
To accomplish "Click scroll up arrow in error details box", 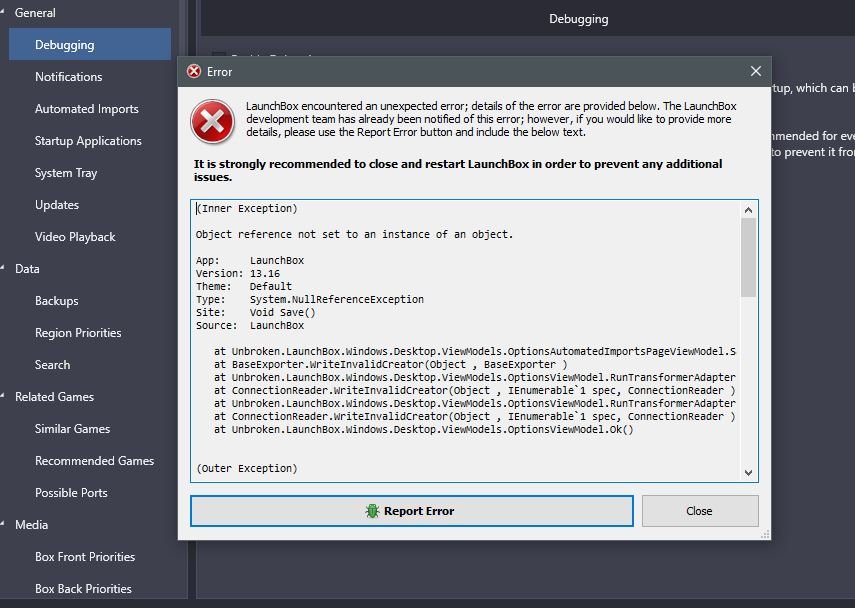I will (748, 210).
